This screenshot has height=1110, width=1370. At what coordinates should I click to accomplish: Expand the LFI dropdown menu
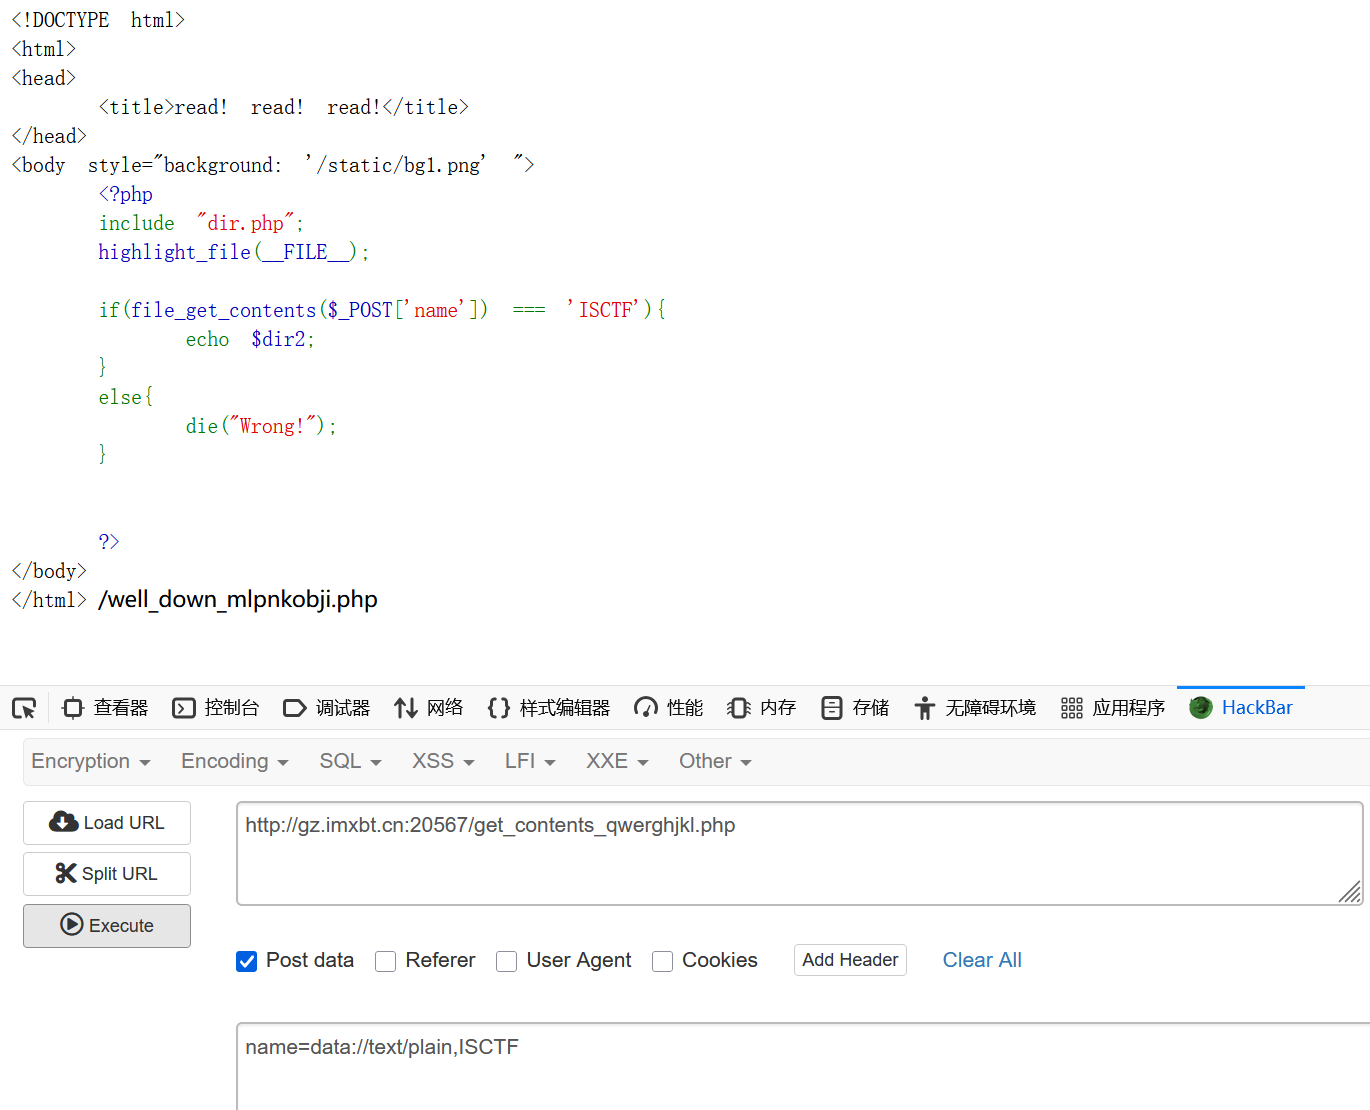coord(530,762)
